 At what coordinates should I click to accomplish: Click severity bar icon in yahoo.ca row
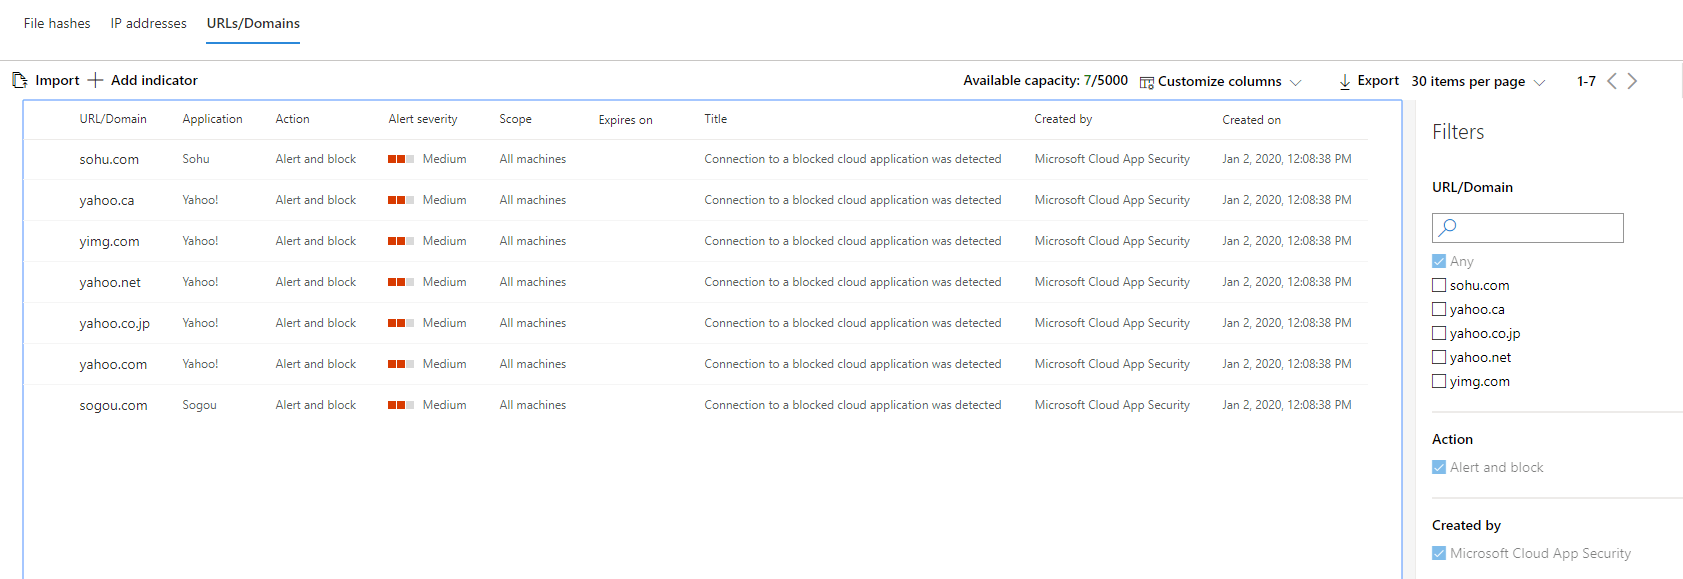tap(401, 200)
